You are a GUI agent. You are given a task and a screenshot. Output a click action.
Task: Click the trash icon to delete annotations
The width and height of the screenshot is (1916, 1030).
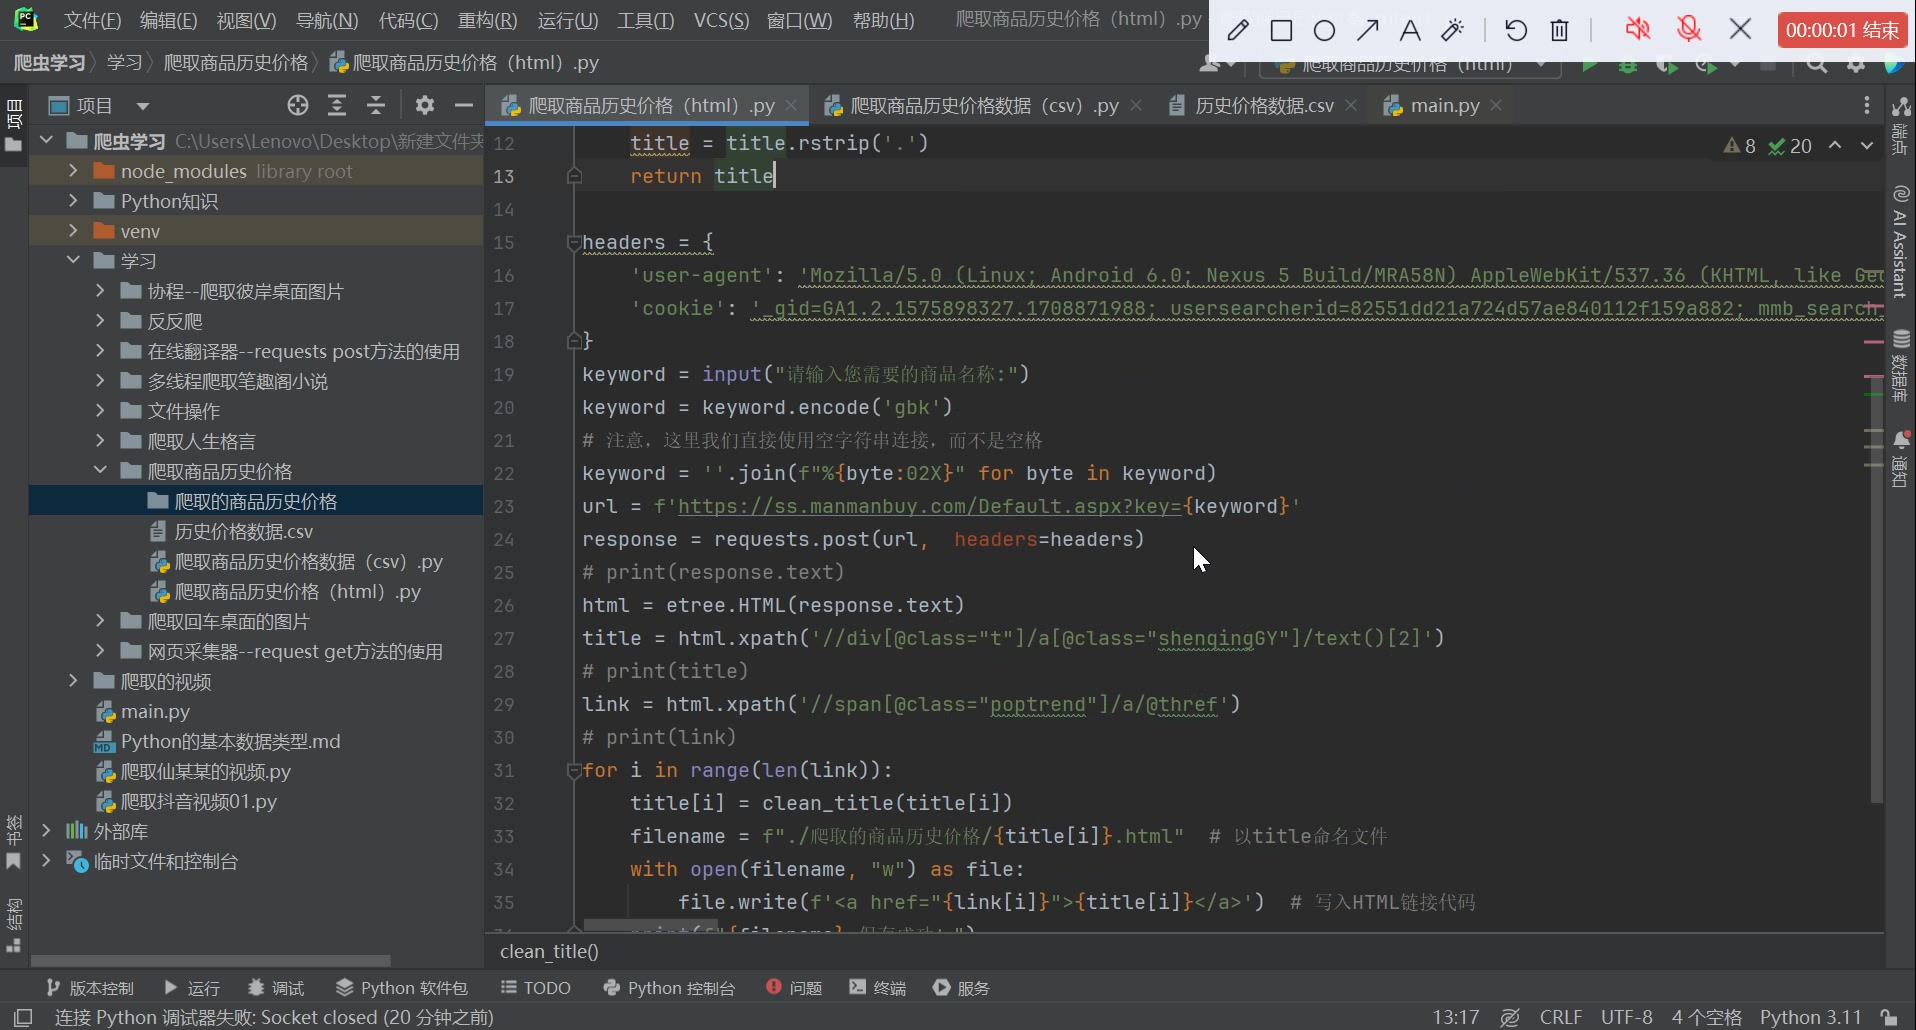coord(1559,30)
